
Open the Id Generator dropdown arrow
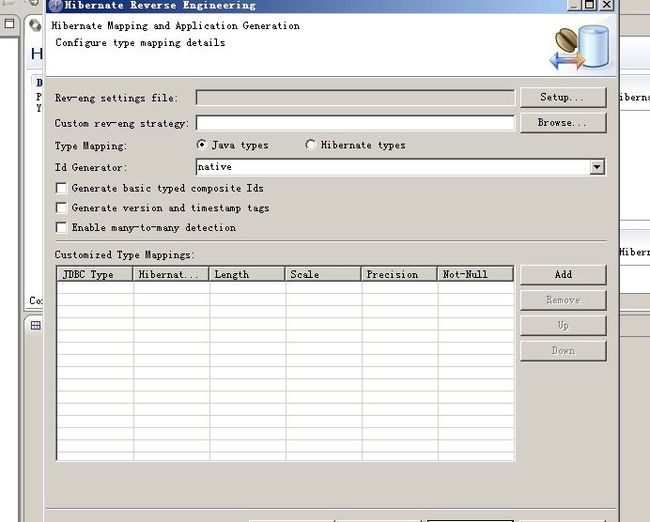pyautogui.click(x=597, y=167)
